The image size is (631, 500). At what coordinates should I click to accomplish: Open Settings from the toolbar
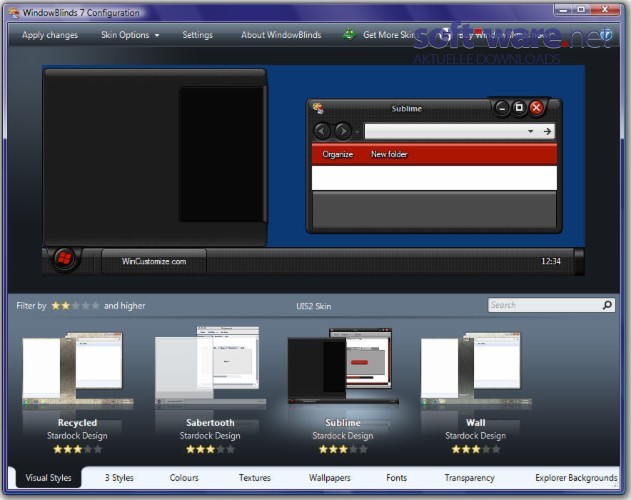197,35
